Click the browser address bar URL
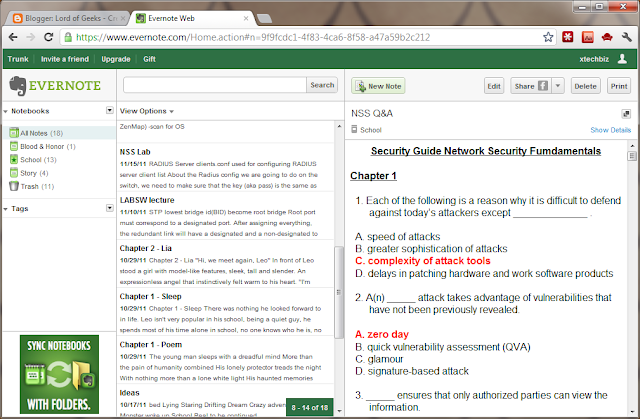This screenshot has height=419, width=640. point(253,37)
